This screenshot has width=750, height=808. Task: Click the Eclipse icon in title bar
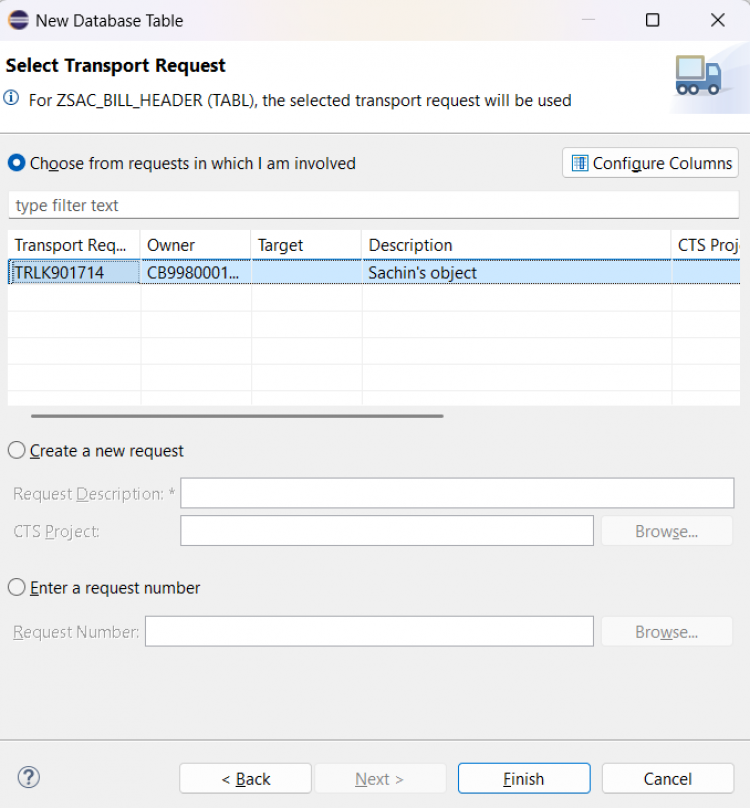click(x=18, y=20)
